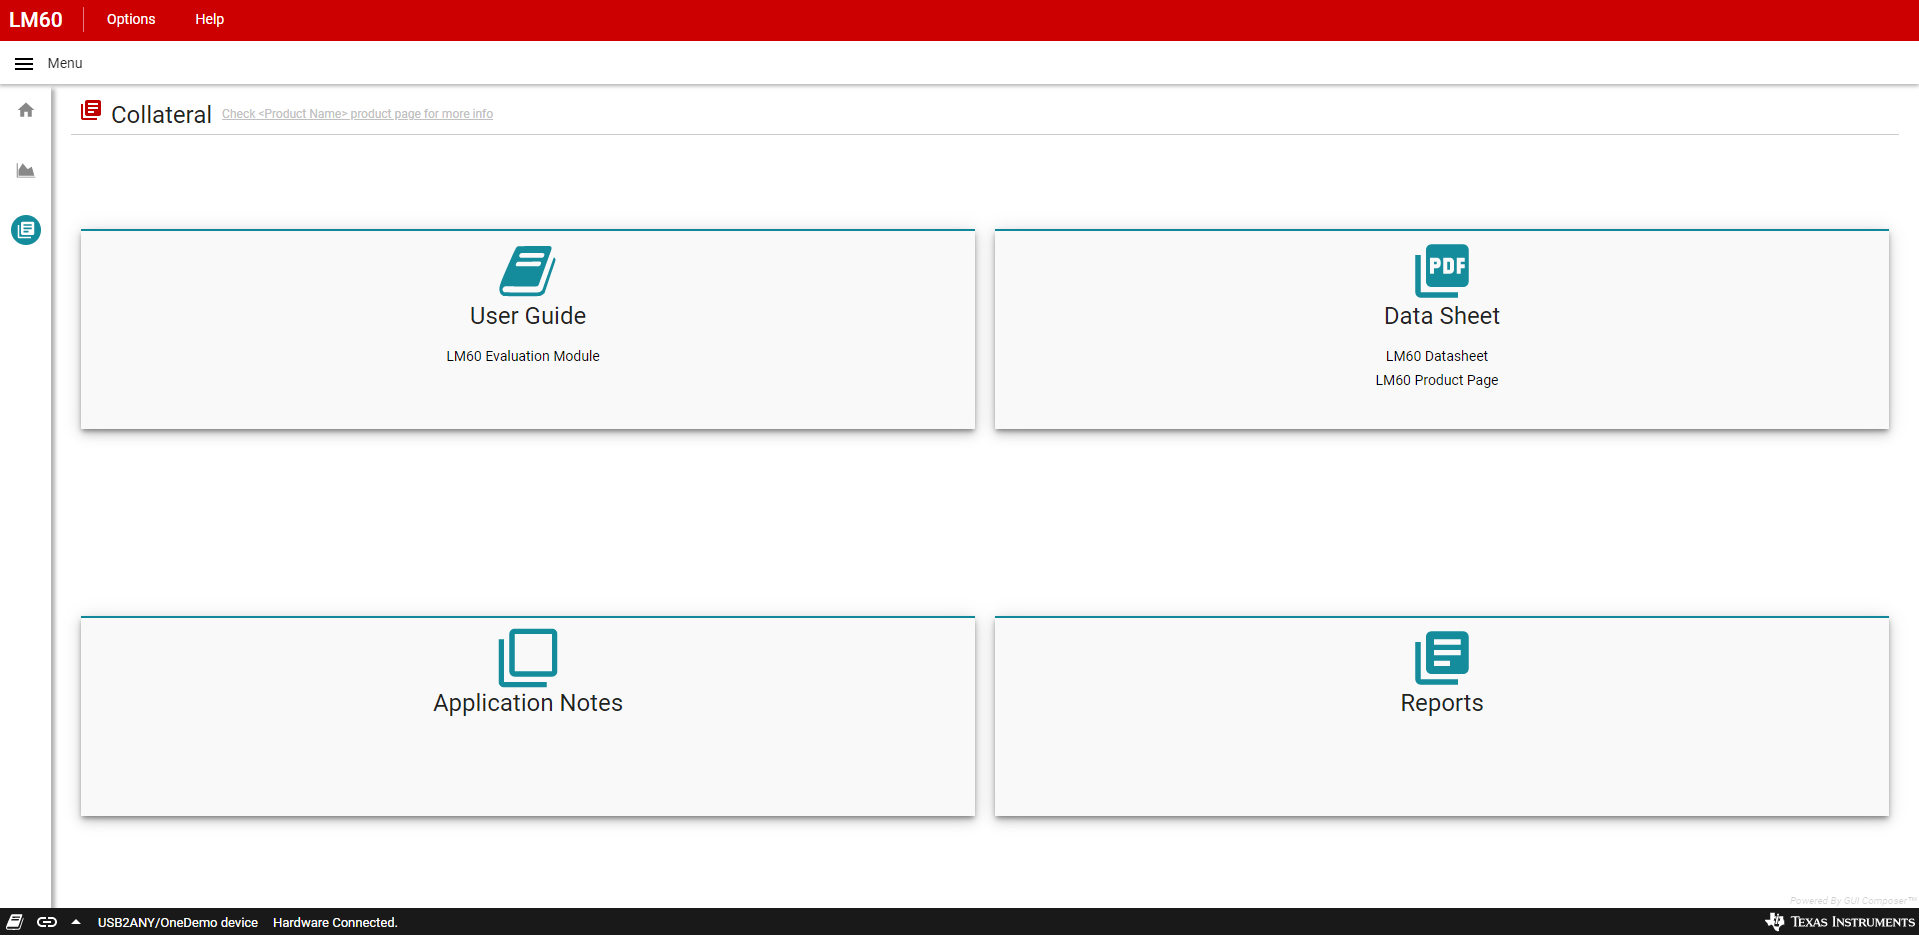Expand the status bar up arrow
The image size is (1919, 935).
coord(76,922)
